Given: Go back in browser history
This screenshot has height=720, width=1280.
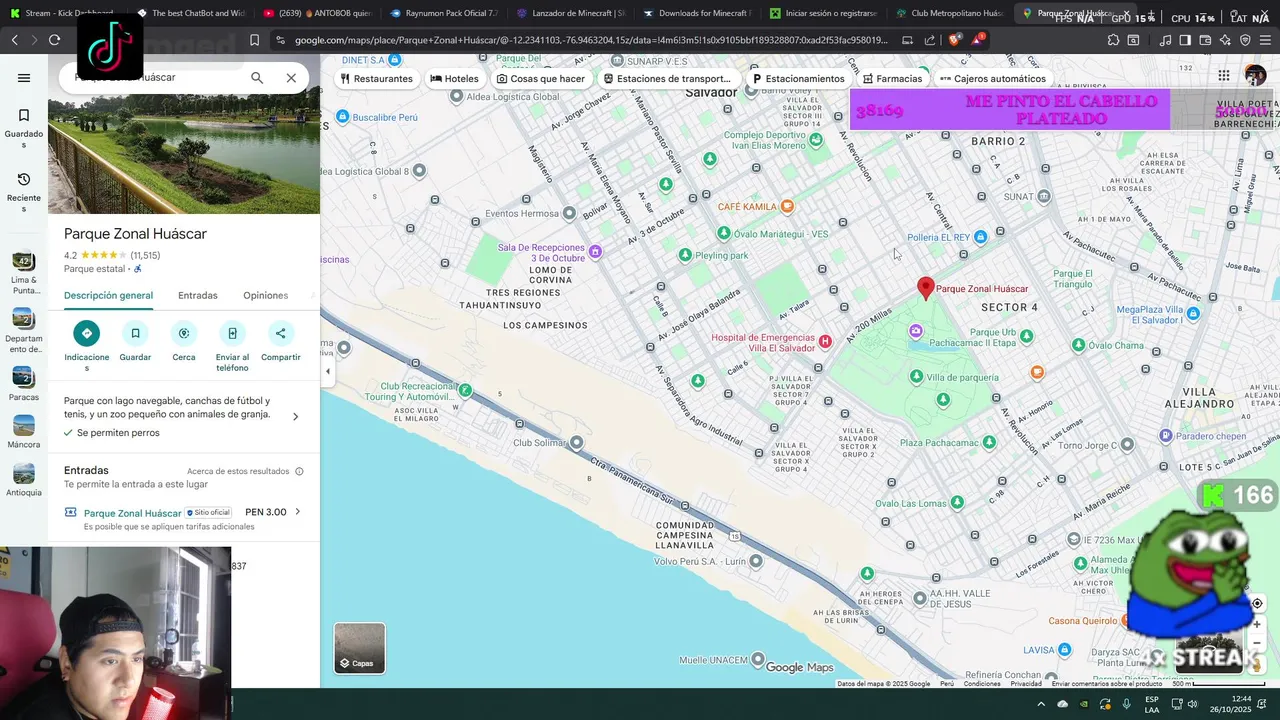Looking at the screenshot, I should (x=14, y=40).
